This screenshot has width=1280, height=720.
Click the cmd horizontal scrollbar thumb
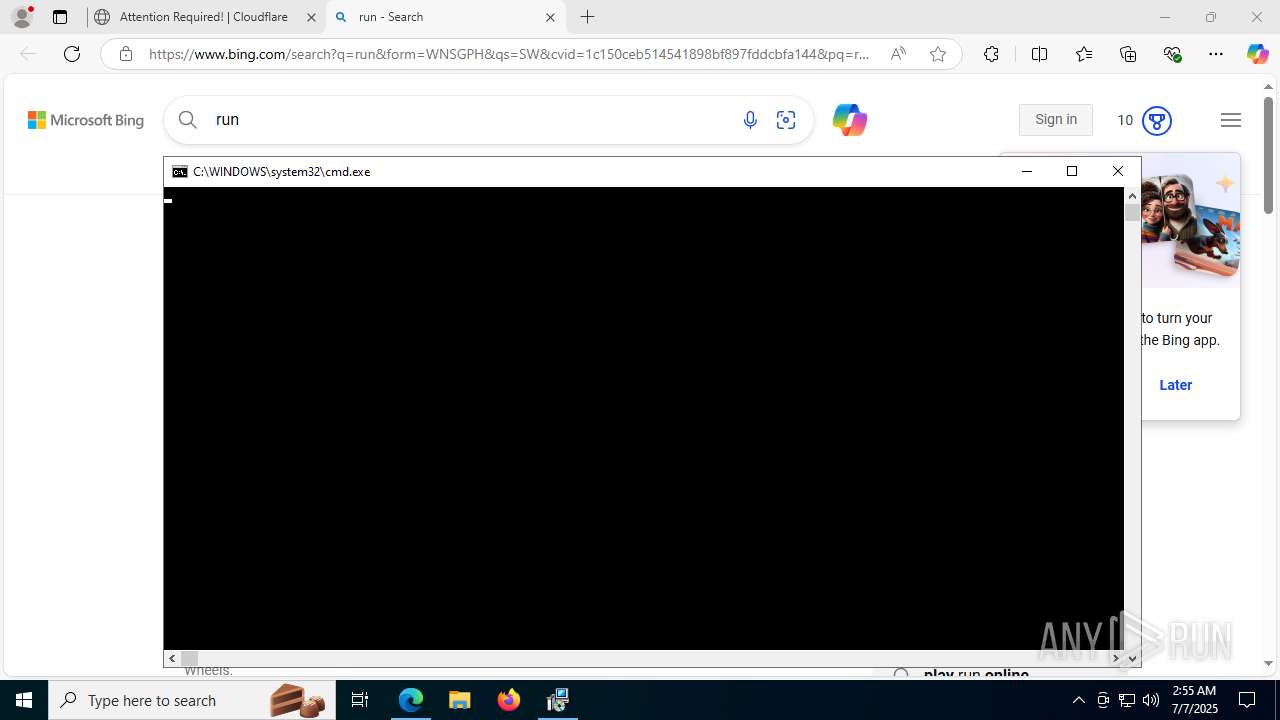click(x=189, y=658)
